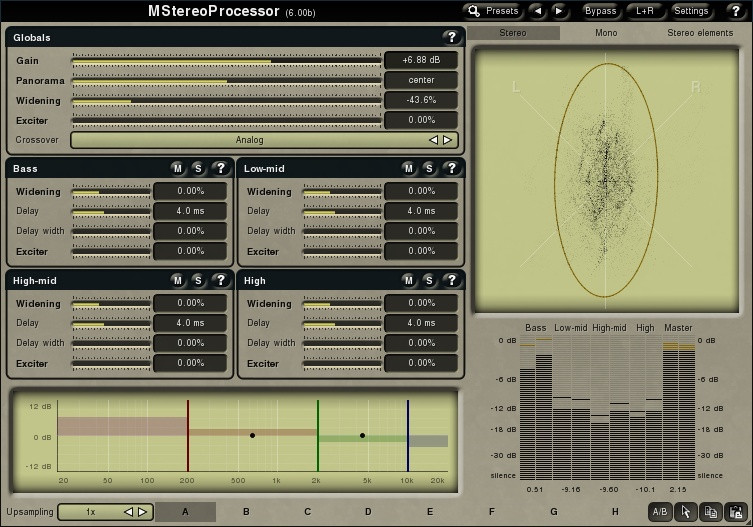Mute the High-mid band with M
Screen dimensions: 753x527
click(x=178, y=281)
